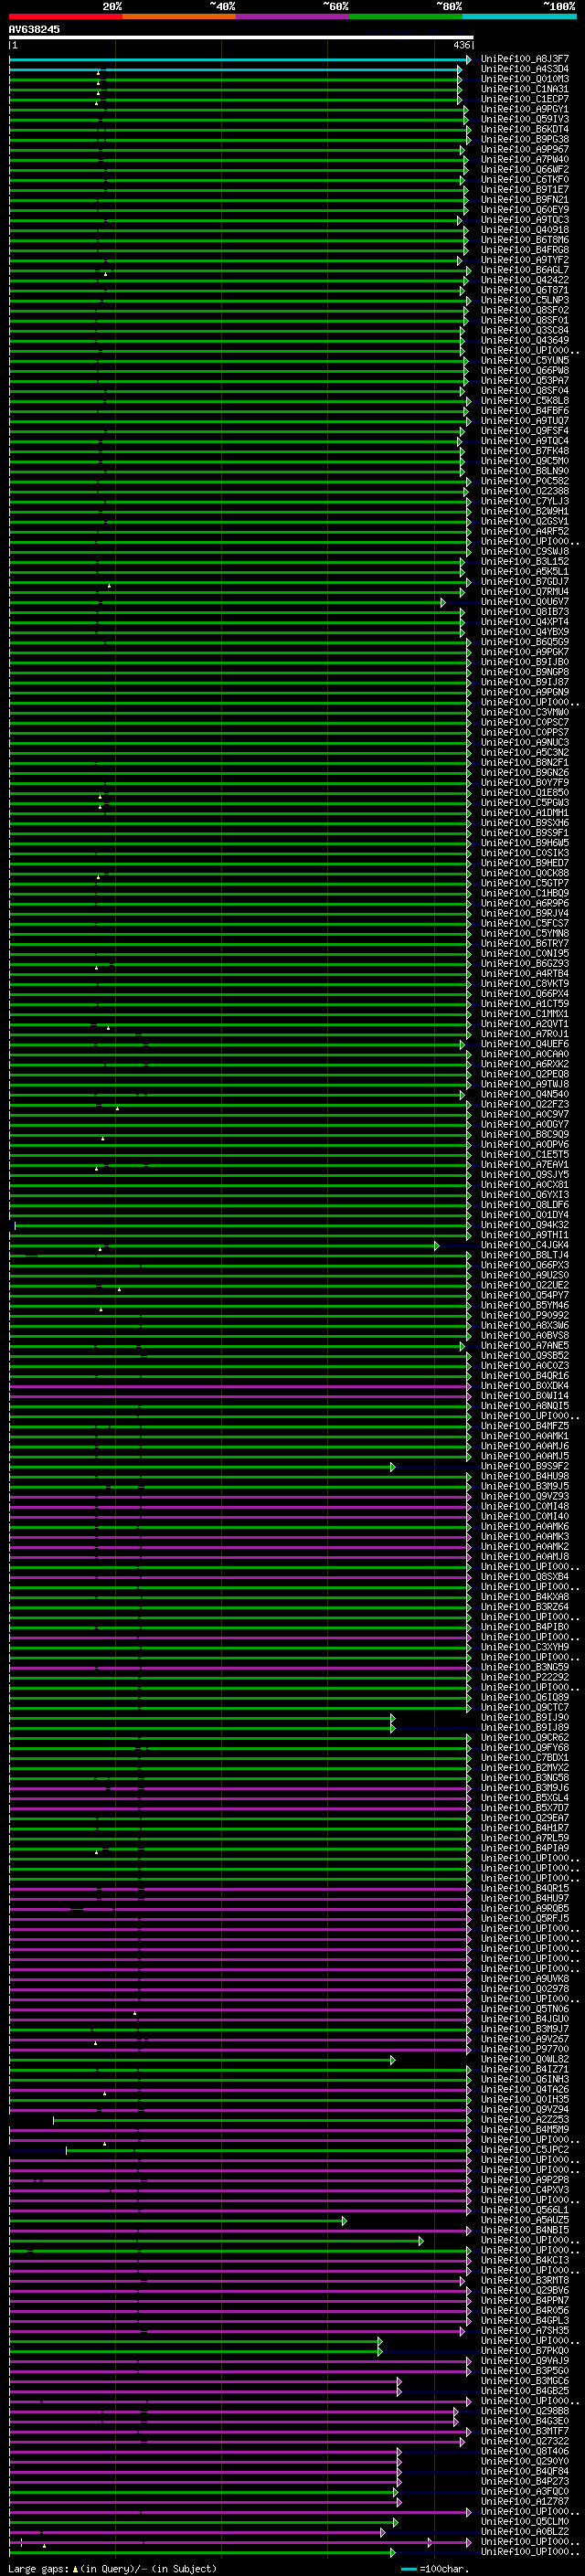The width and height of the screenshot is (585, 2576).
Task: Click label UniRef100_A7ANE5
Action: (x=525, y=1347)
